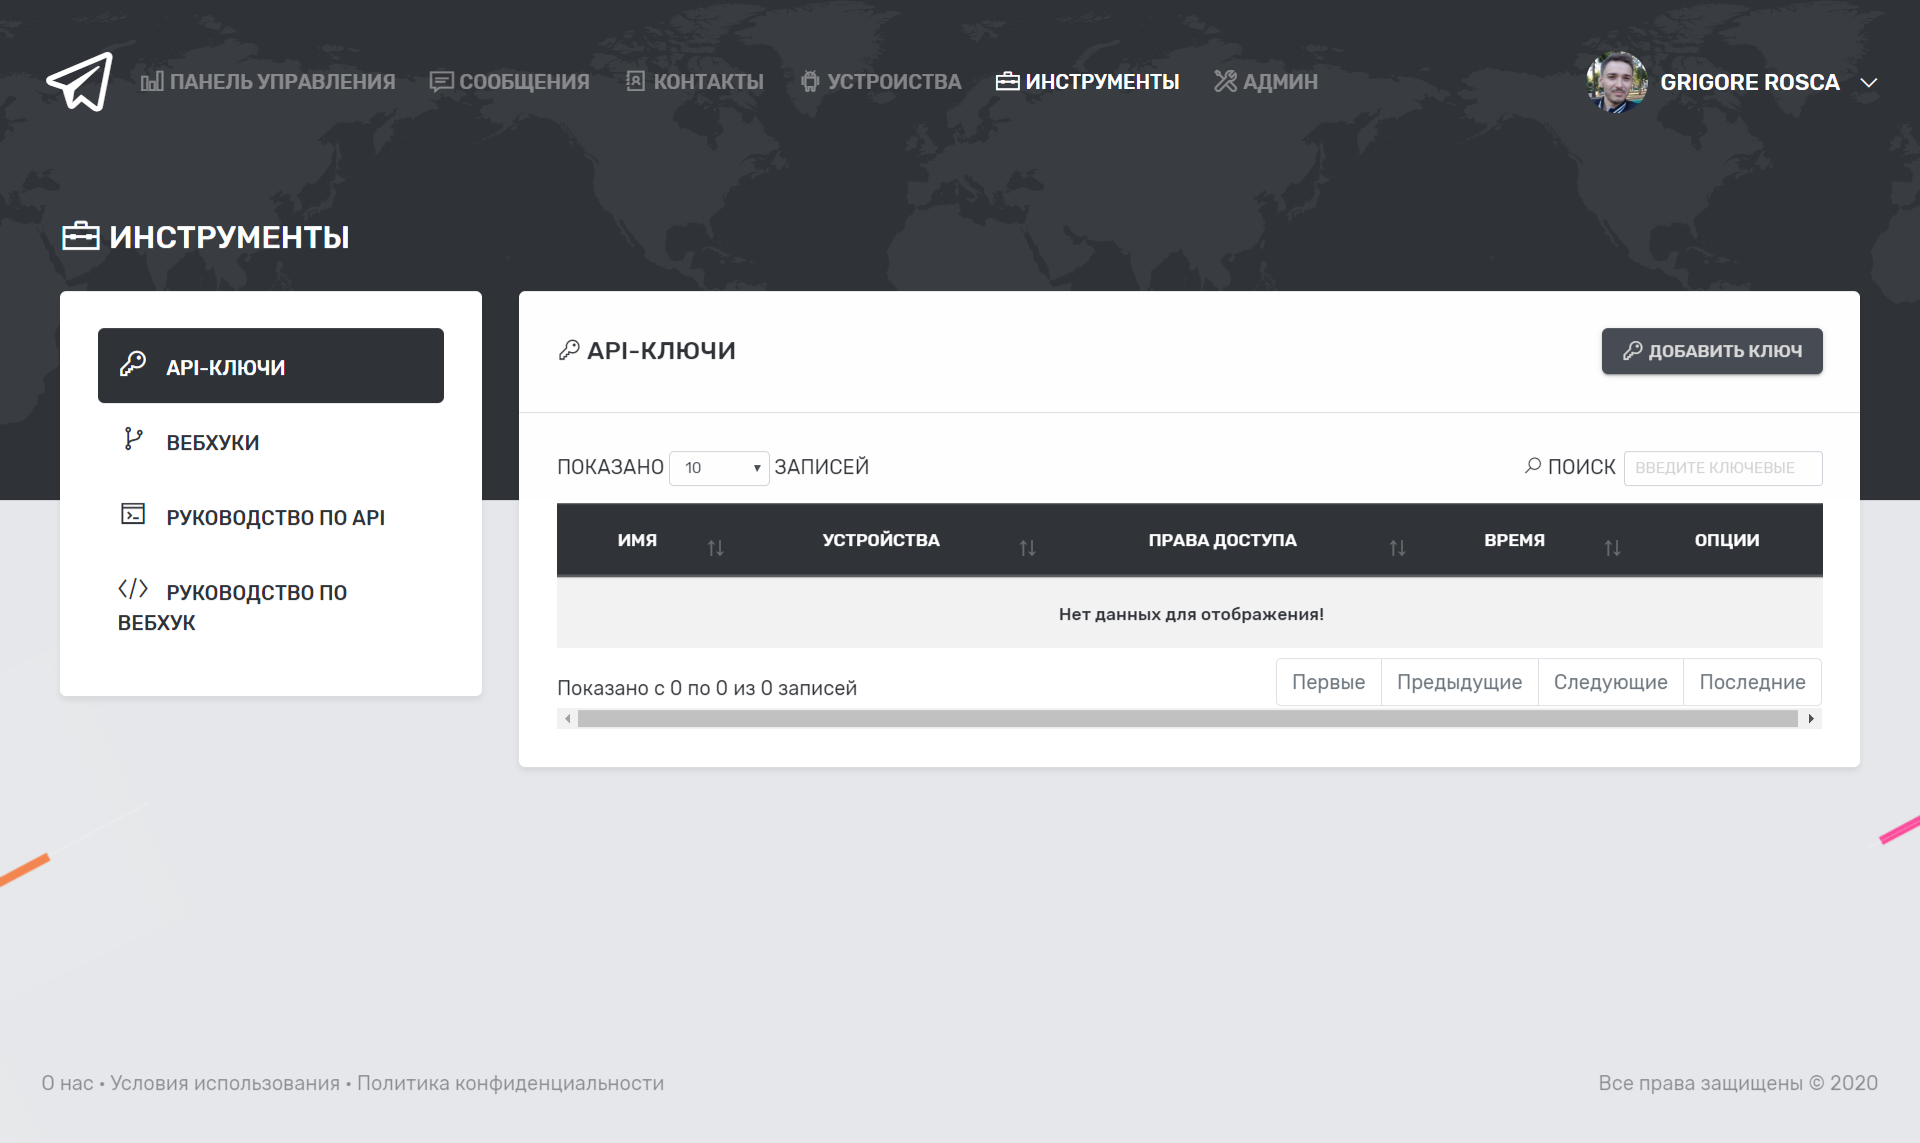Open the records-per-page dropdown showing 10

[x=718, y=468]
